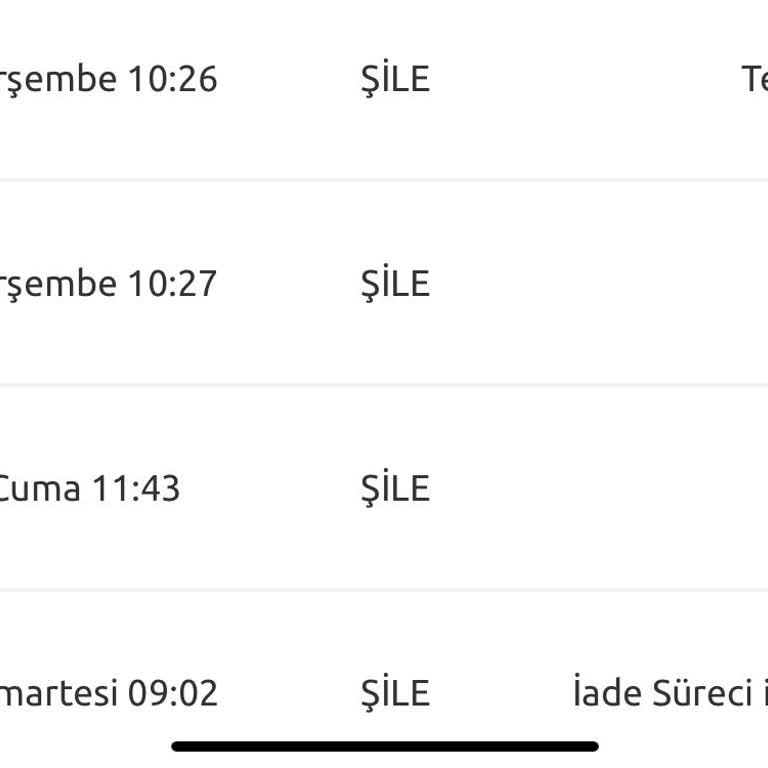This screenshot has height=768, width=768.
Task: Click empty status cell in Cuma row
Action: (650, 489)
